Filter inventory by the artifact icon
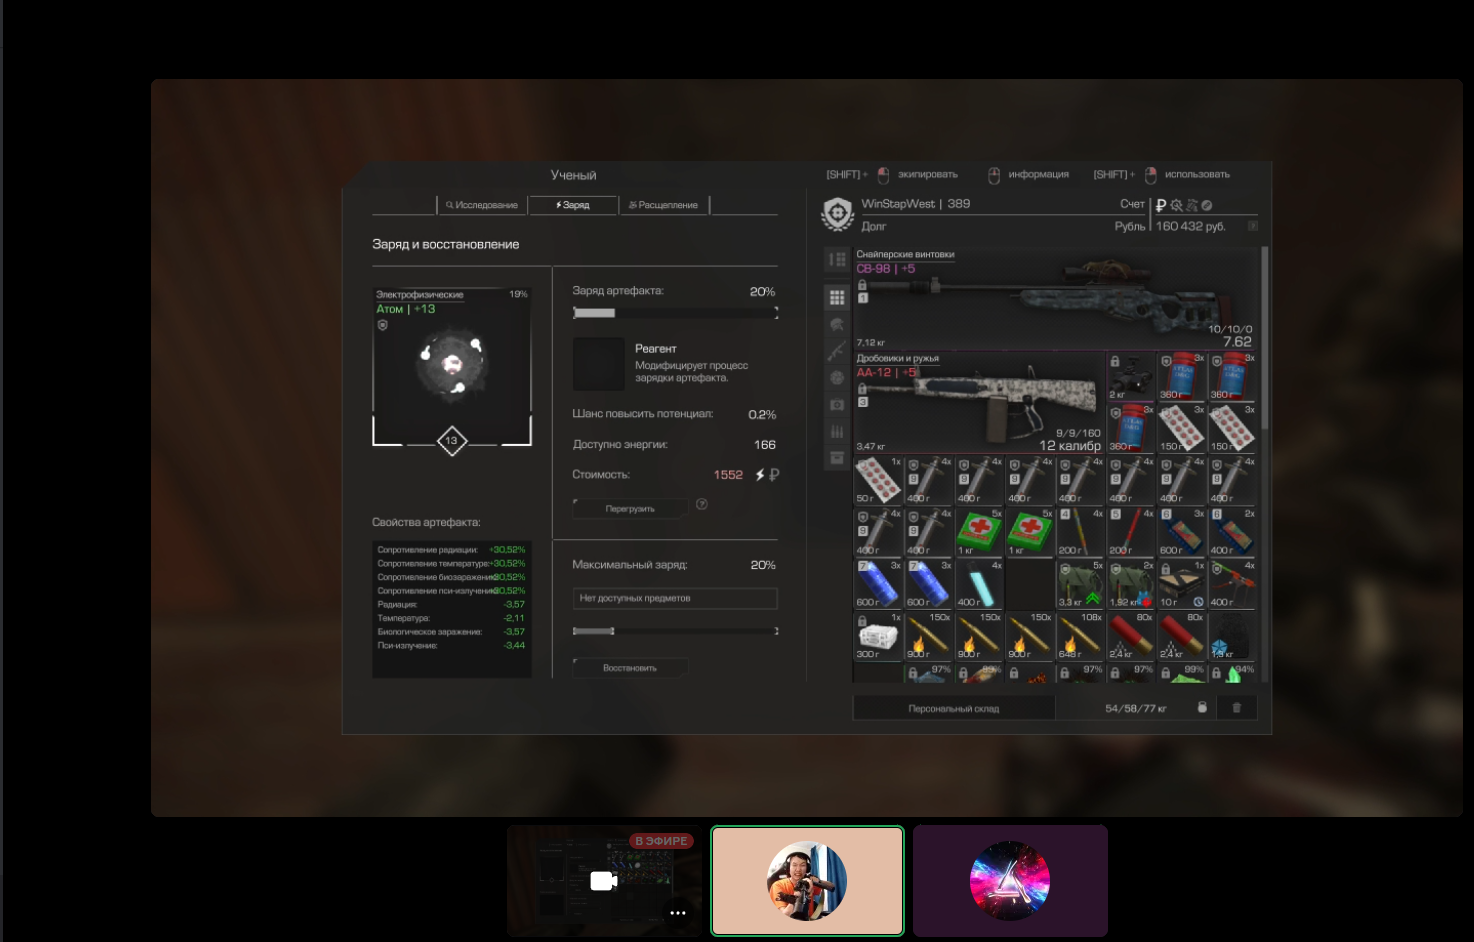1474x942 pixels. click(837, 378)
